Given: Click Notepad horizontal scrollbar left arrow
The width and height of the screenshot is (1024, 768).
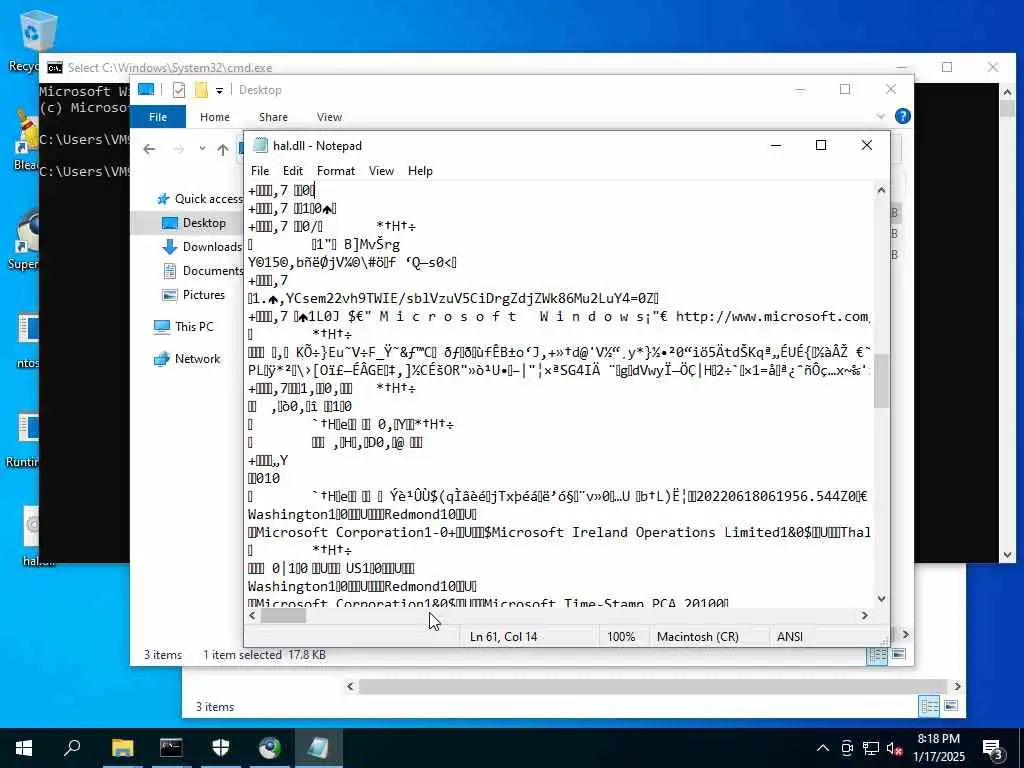Looking at the screenshot, I should pos(253,615).
